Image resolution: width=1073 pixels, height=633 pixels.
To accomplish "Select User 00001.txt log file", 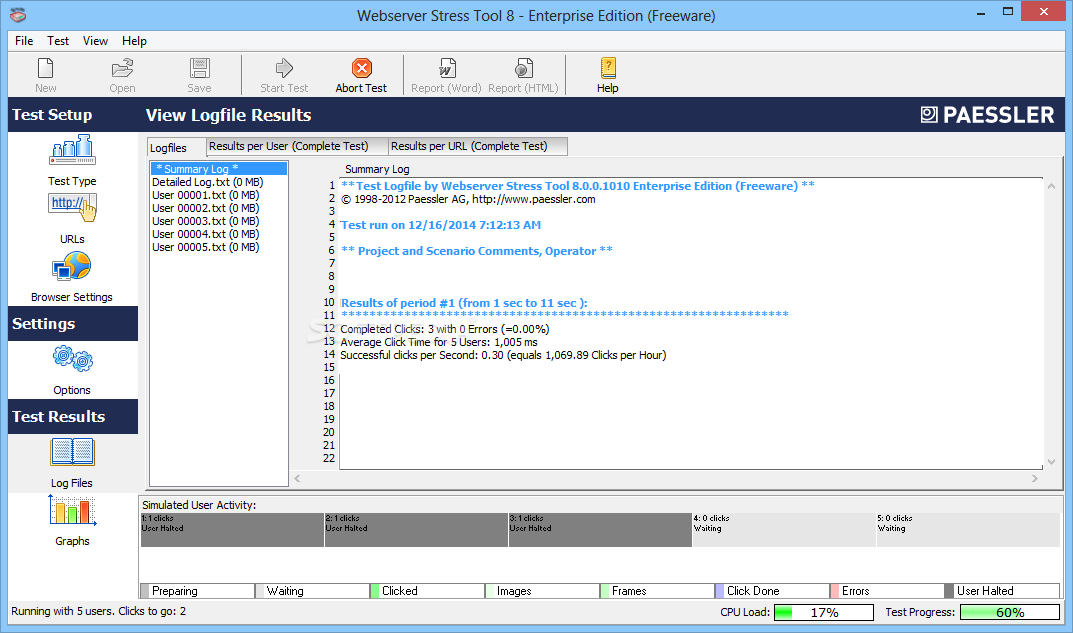I will pyautogui.click(x=205, y=195).
